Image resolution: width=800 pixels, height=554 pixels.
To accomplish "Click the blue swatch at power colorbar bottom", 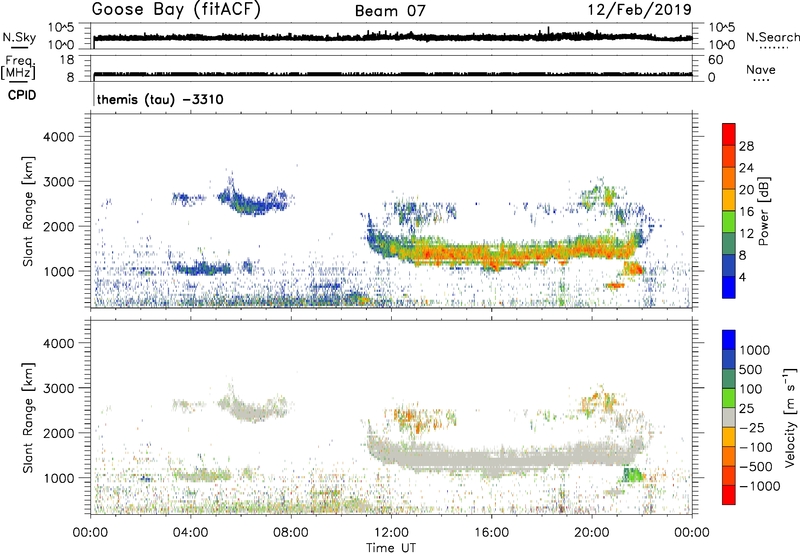I will pyautogui.click(x=729, y=290).
